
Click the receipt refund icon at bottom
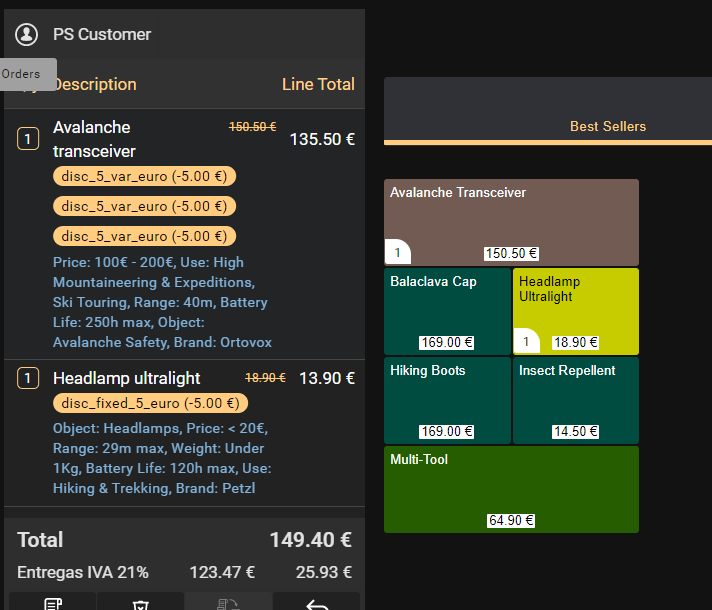[228, 603]
